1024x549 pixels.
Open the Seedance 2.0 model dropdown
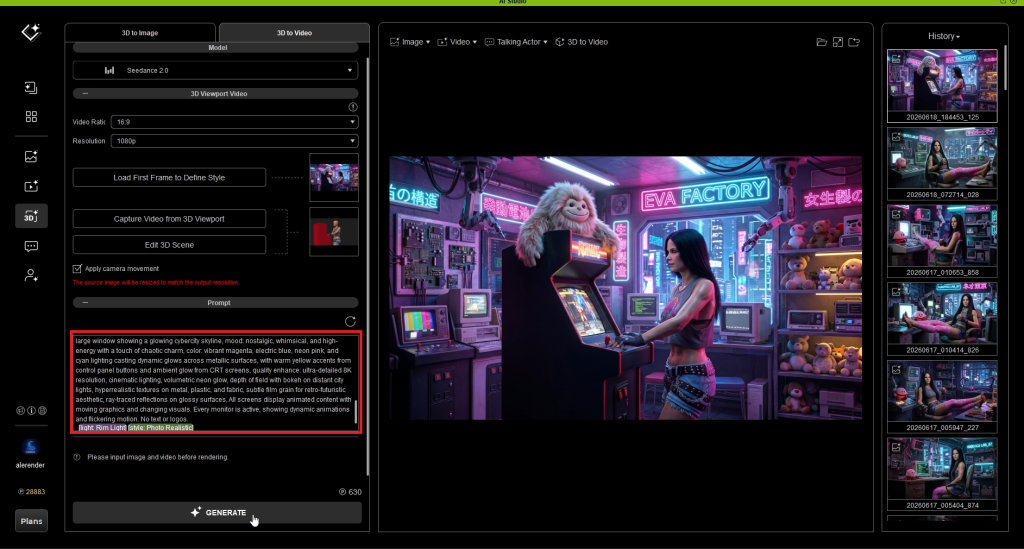pos(216,71)
